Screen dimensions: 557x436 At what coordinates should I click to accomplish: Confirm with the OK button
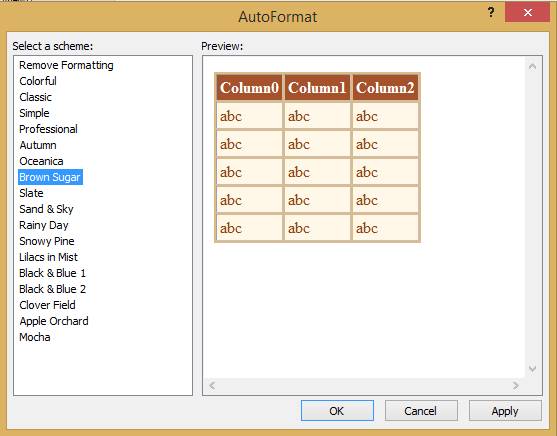point(337,411)
